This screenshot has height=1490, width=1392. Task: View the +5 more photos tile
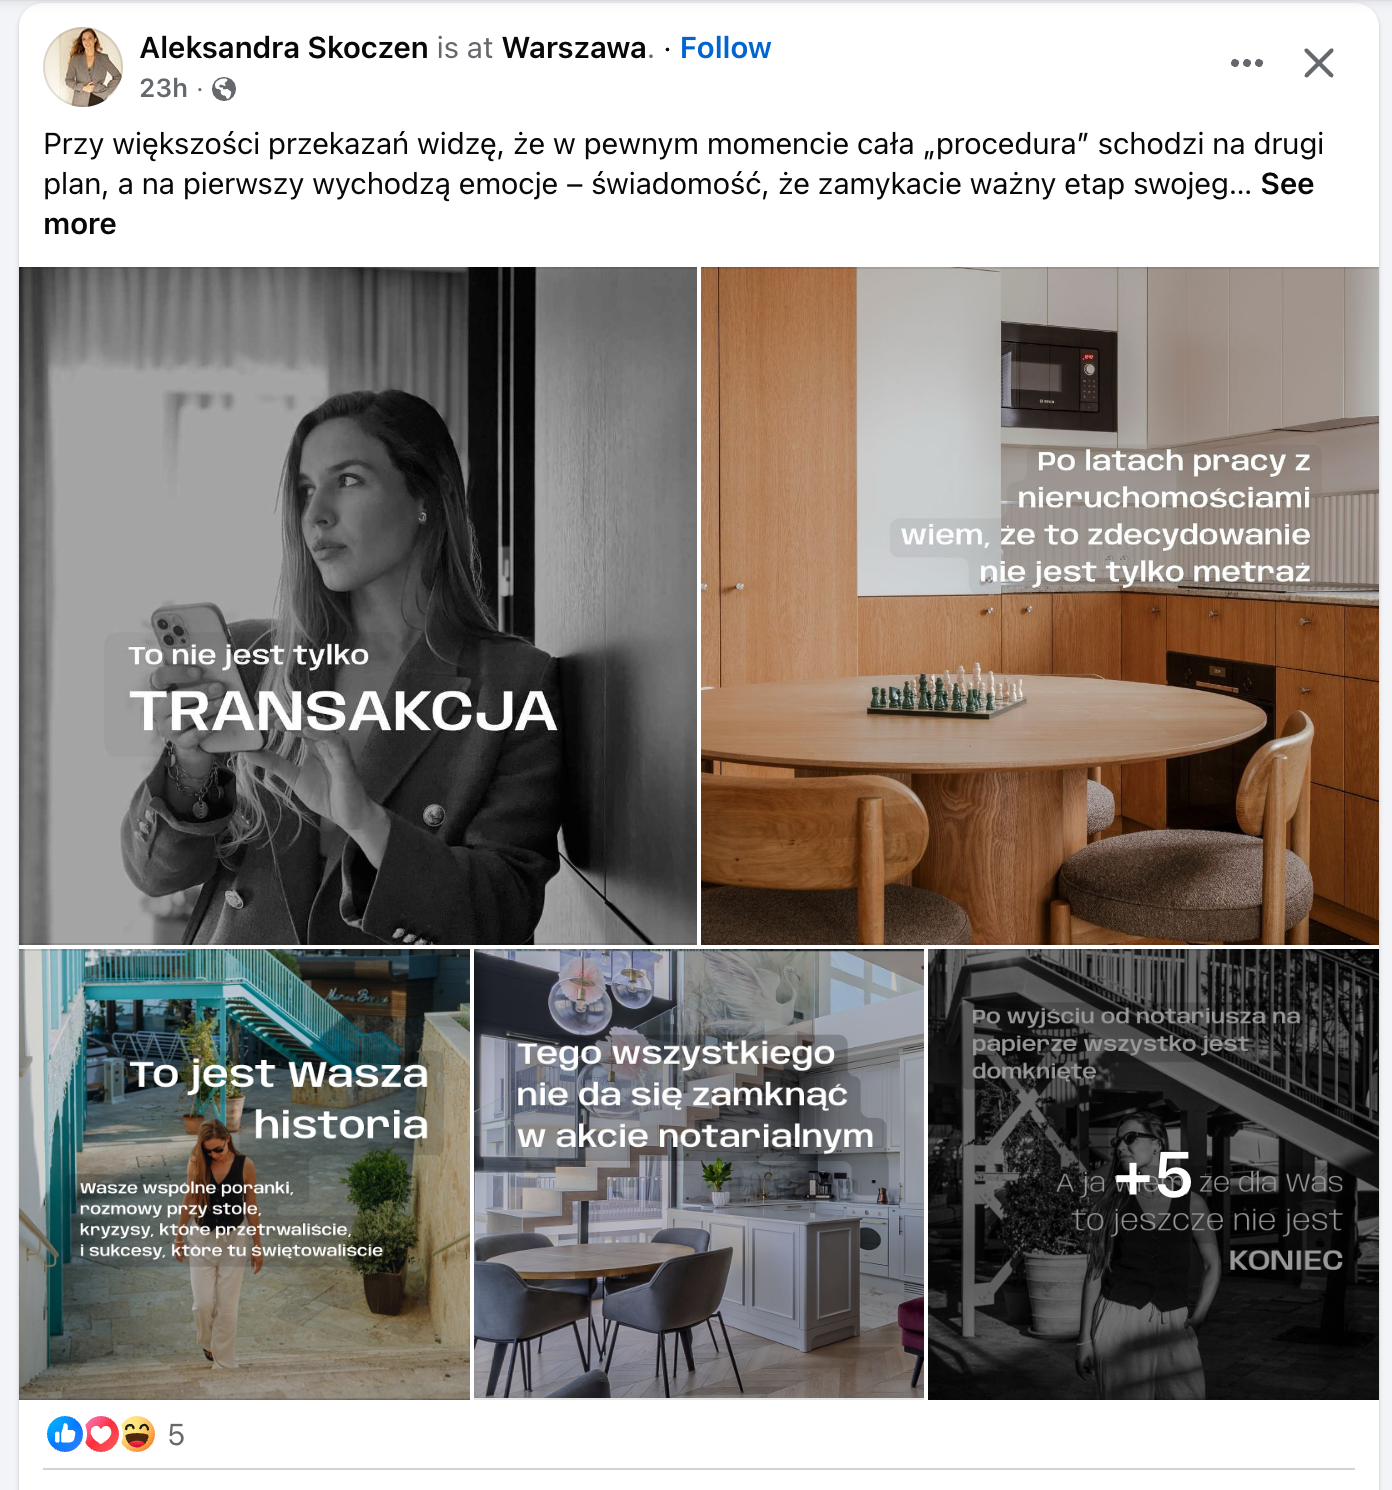[x=1153, y=1174]
